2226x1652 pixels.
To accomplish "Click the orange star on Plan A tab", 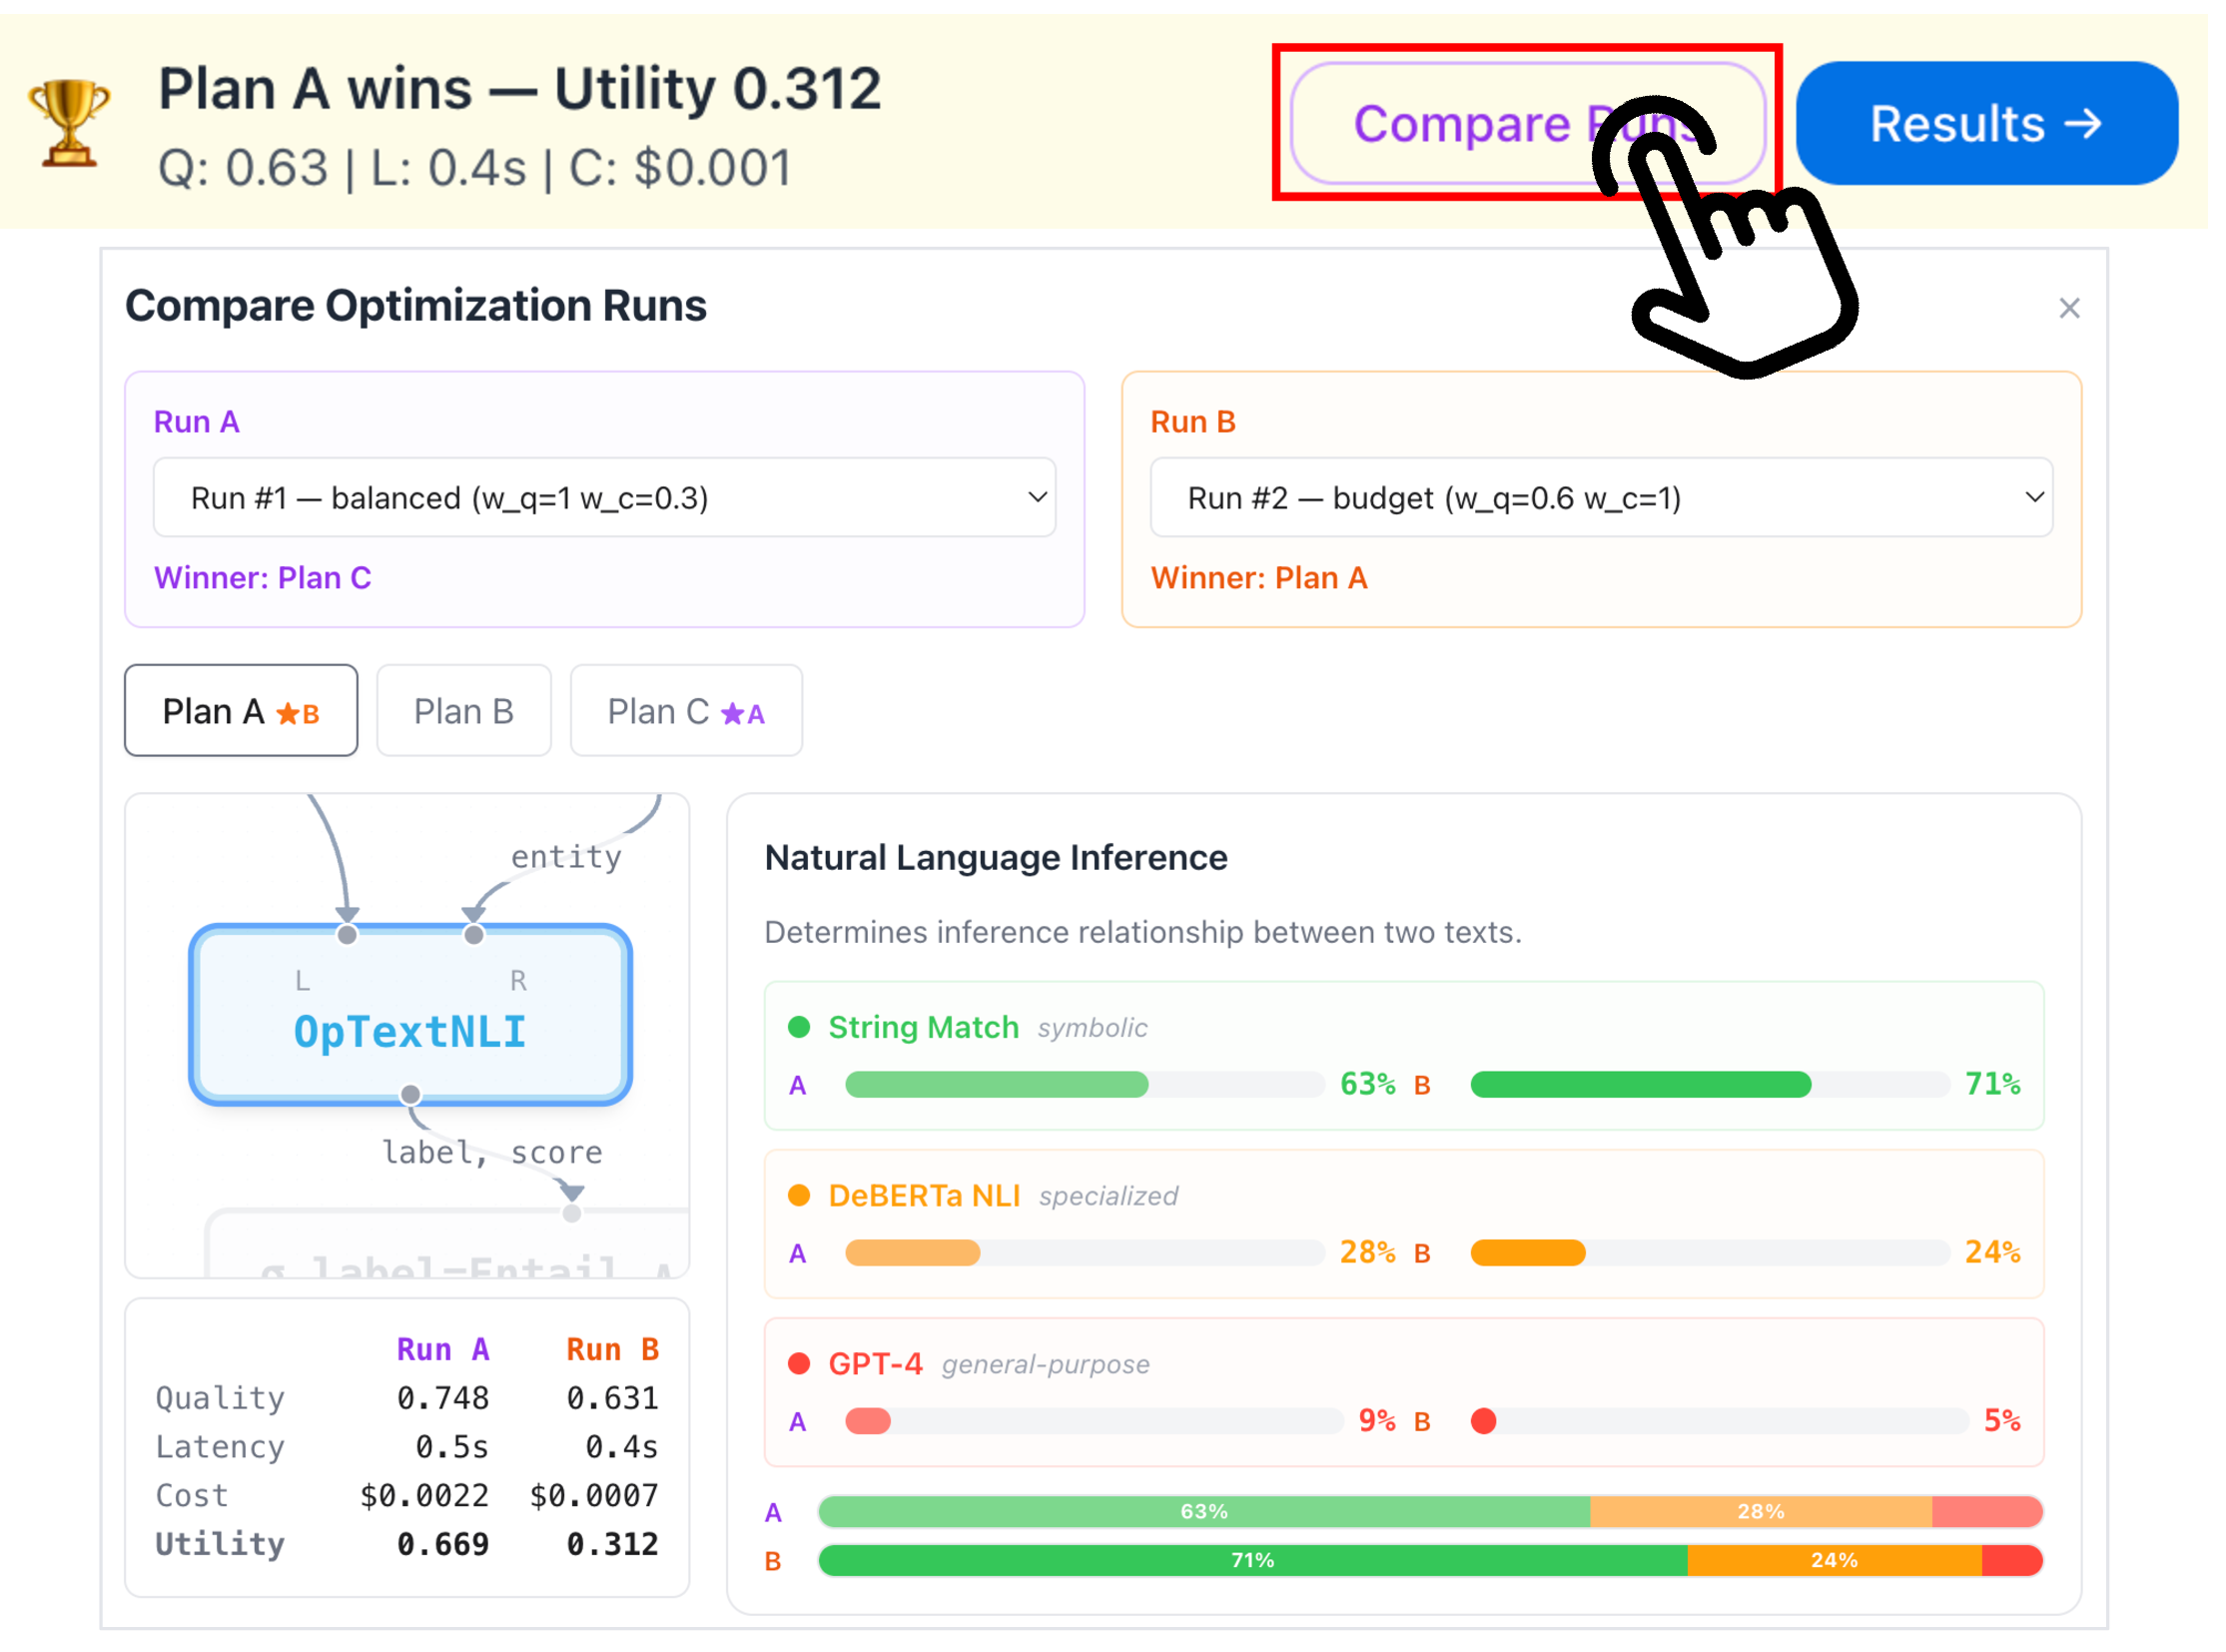I will pyautogui.click(x=287, y=714).
